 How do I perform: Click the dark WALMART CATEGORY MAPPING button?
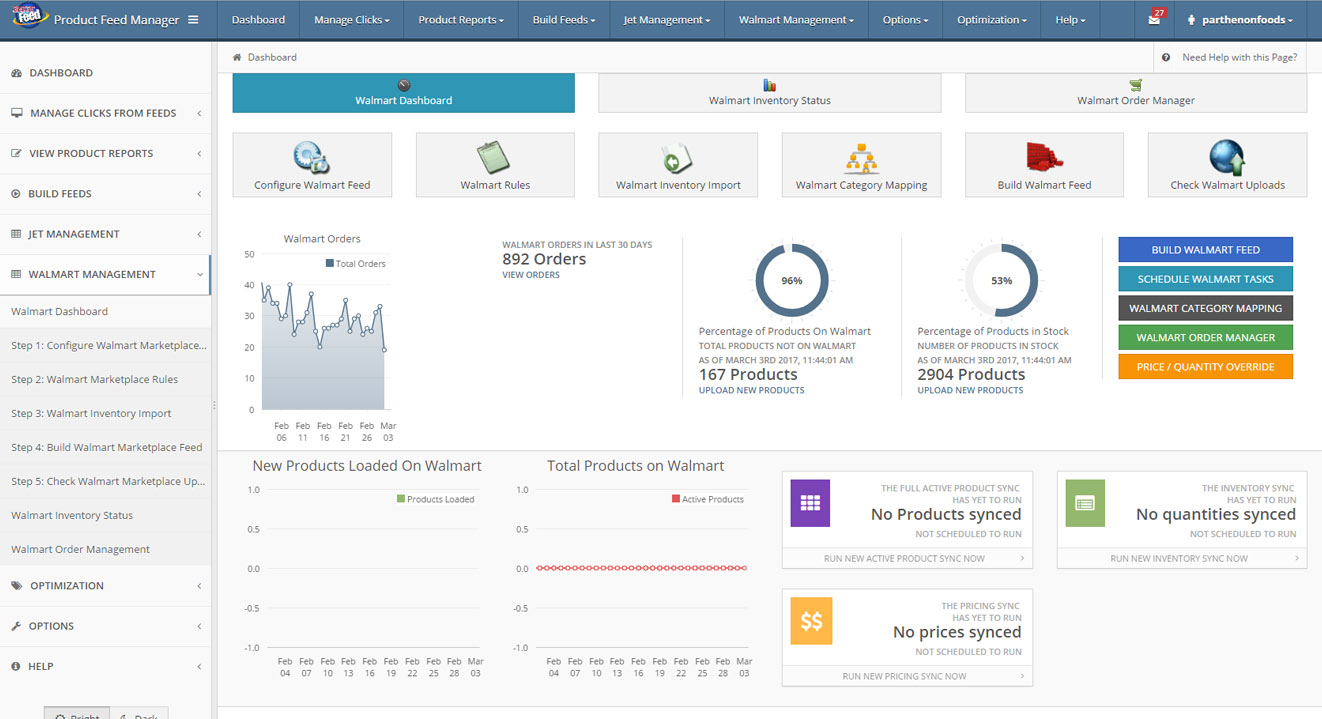(1205, 308)
